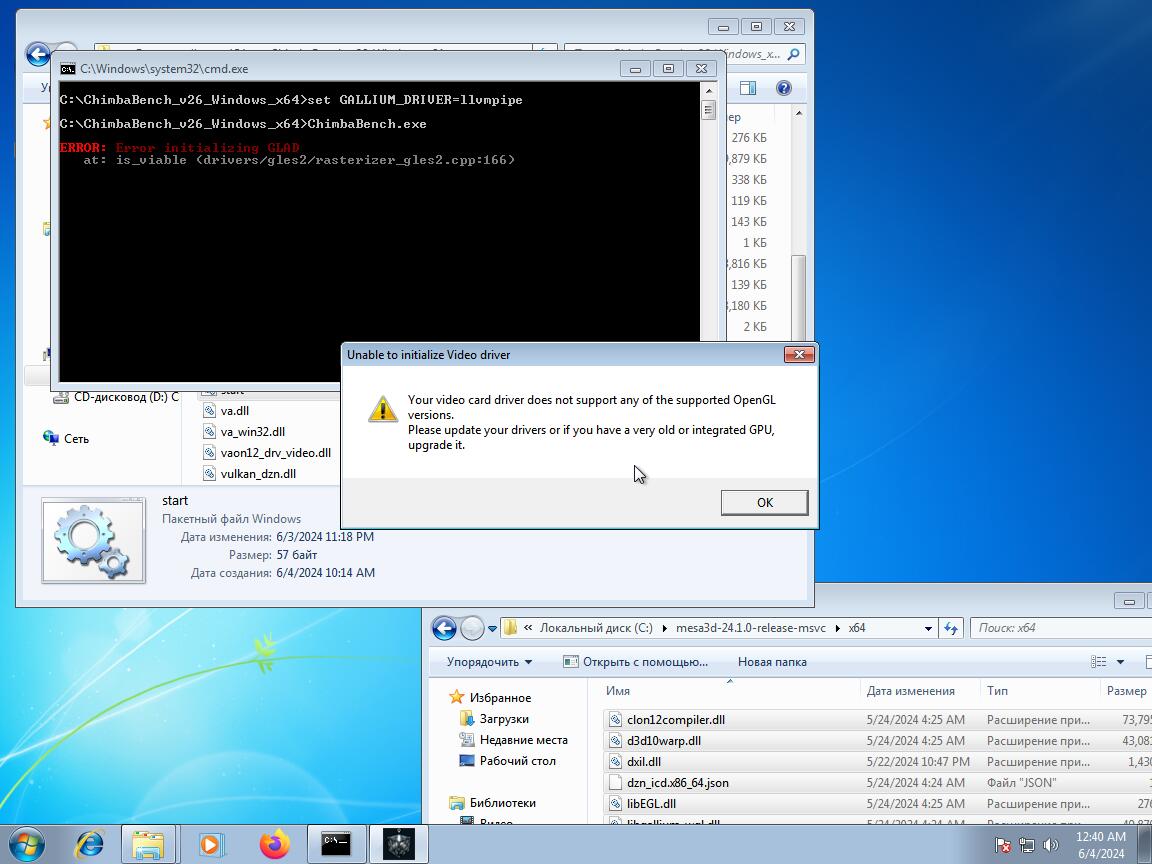Image resolution: width=1152 pixels, height=864 pixels.
Task: Open the Start menu orb
Action: [x=26, y=844]
